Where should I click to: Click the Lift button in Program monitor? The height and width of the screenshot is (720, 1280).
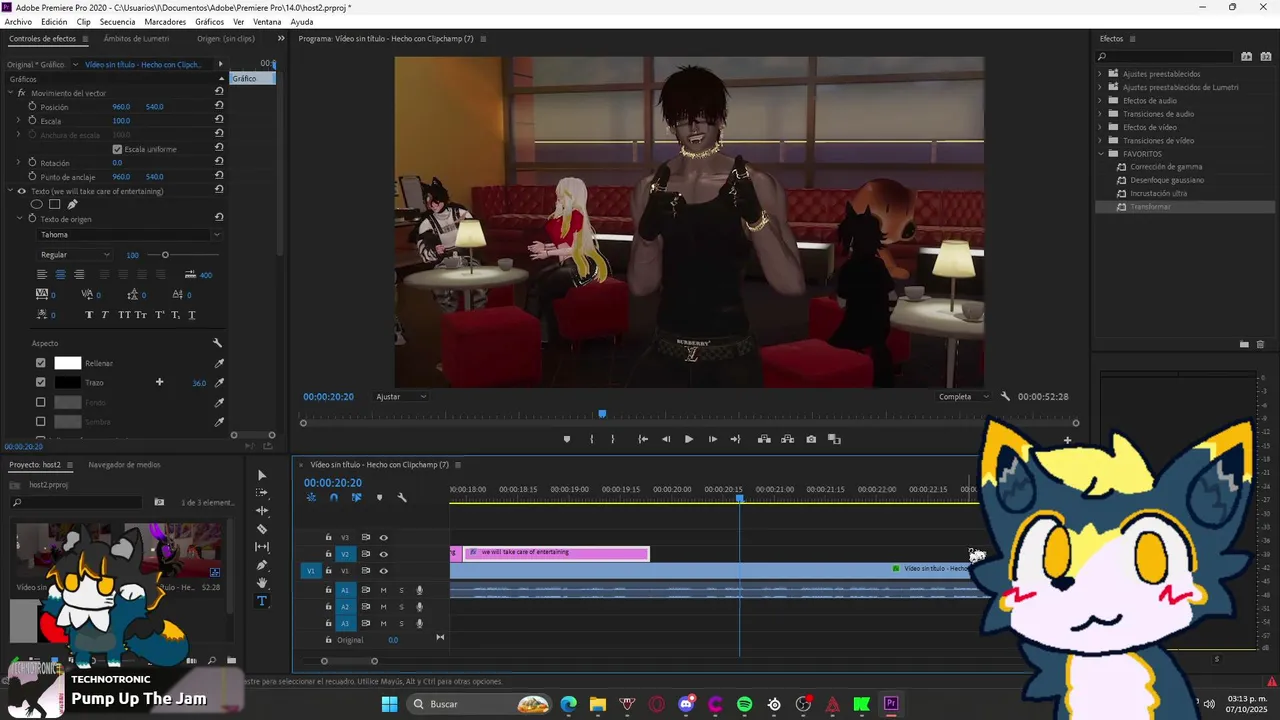[x=764, y=439]
